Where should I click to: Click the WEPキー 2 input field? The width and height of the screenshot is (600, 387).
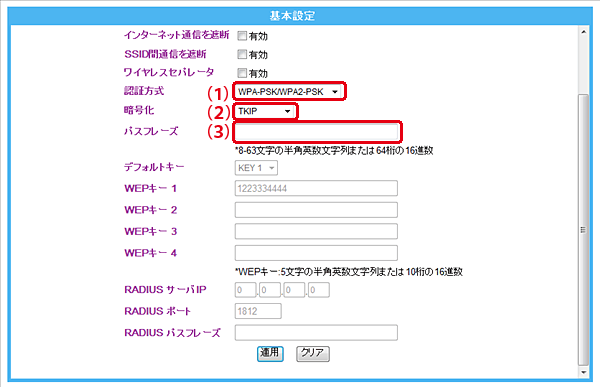tap(316, 210)
